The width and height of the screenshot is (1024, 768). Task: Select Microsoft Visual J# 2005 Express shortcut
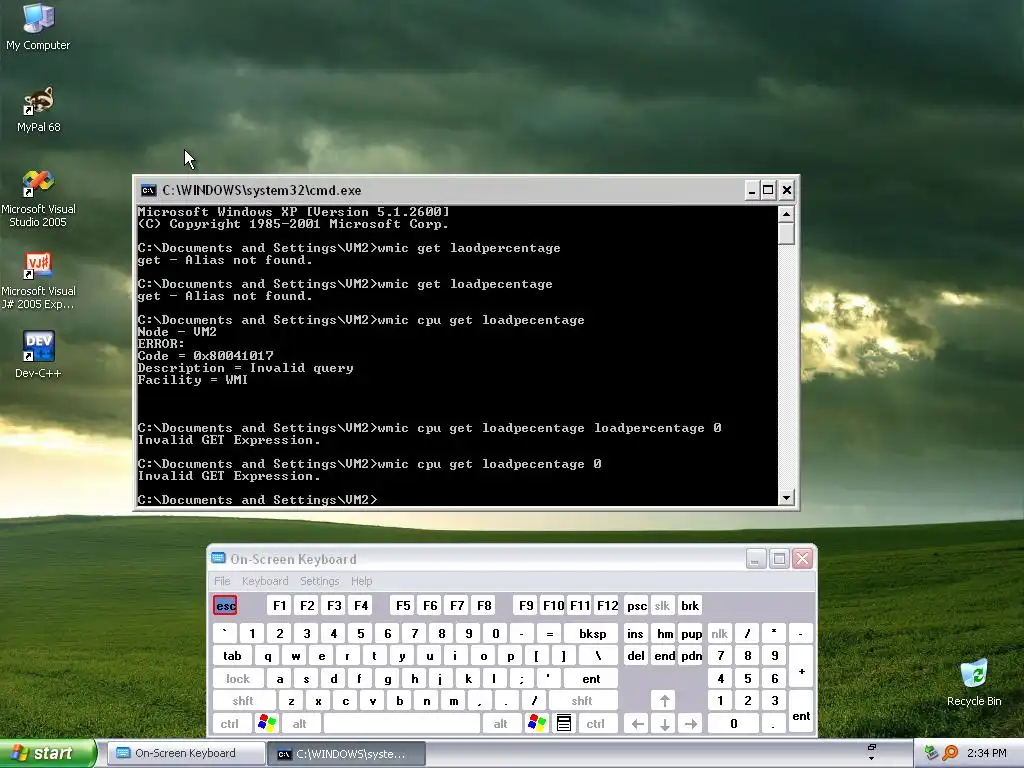point(38,281)
